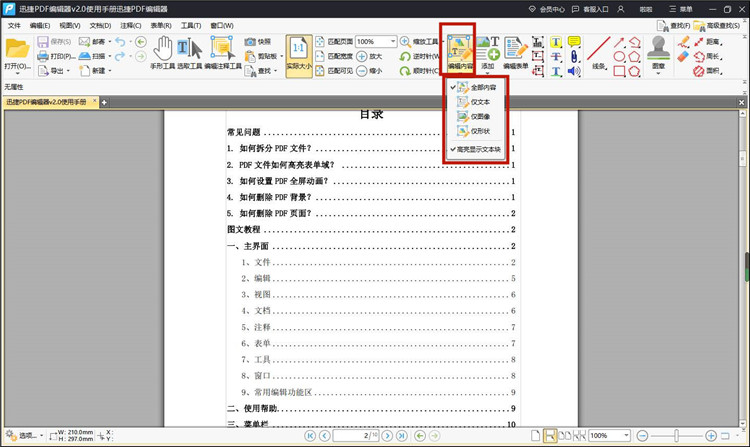Click the Print (打印) icon

click(43, 56)
